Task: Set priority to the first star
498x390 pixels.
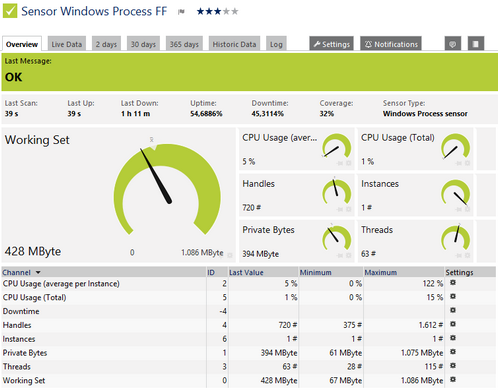Action: (200, 12)
